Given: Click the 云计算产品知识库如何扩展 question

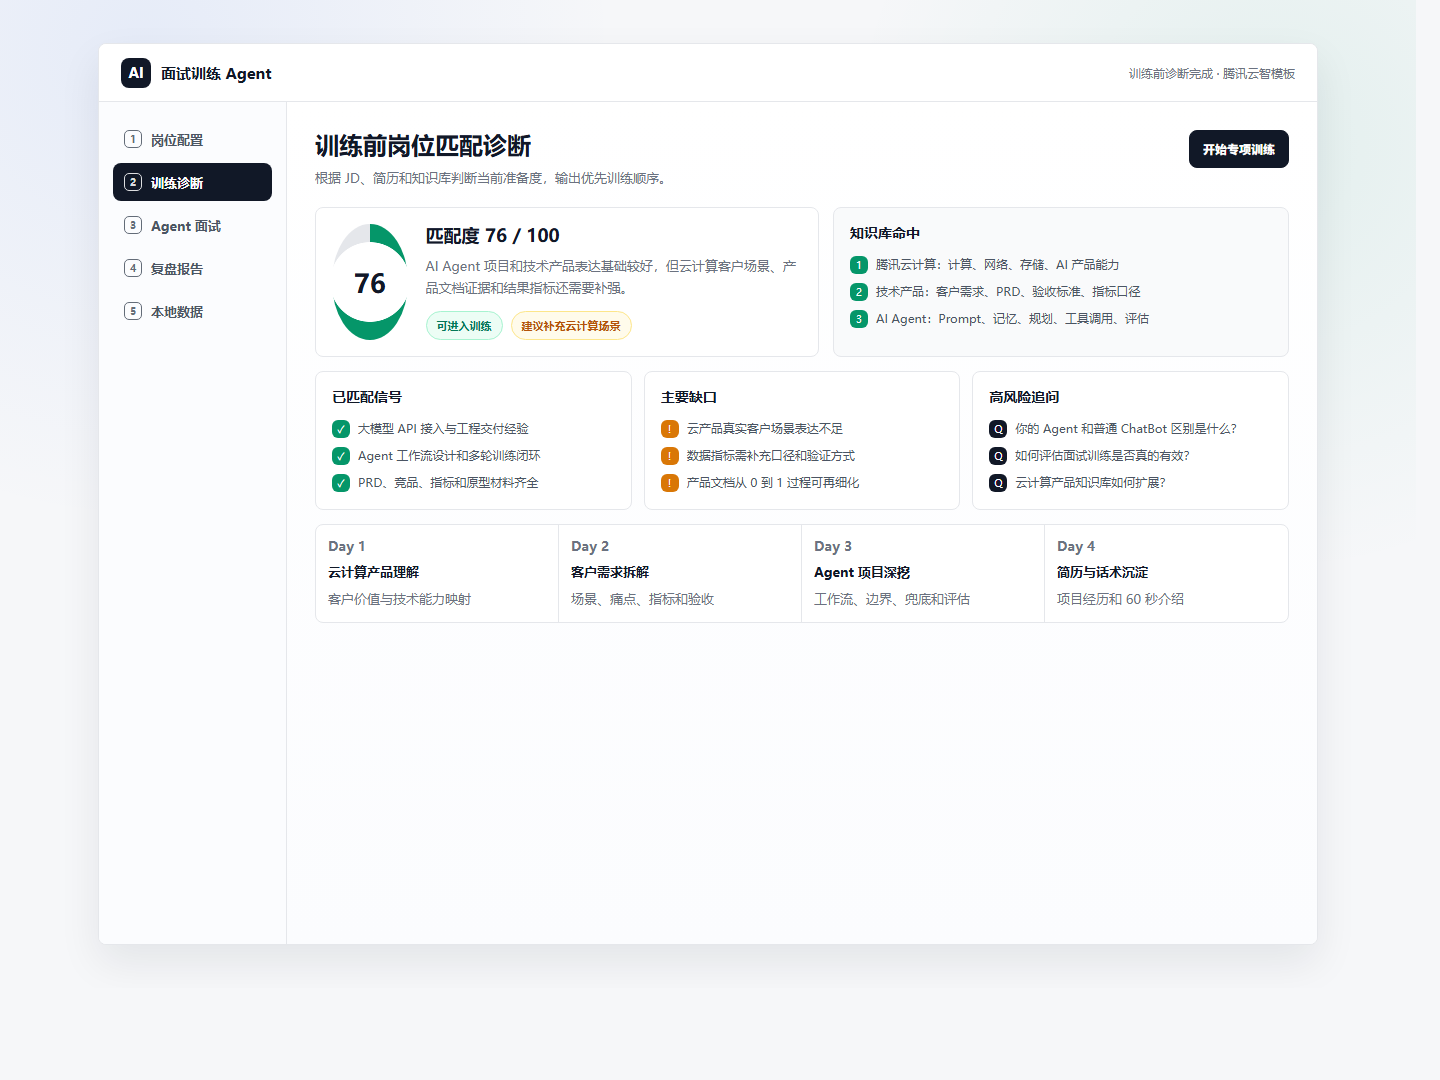Looking at the screenshot, I should [1090, 483].
